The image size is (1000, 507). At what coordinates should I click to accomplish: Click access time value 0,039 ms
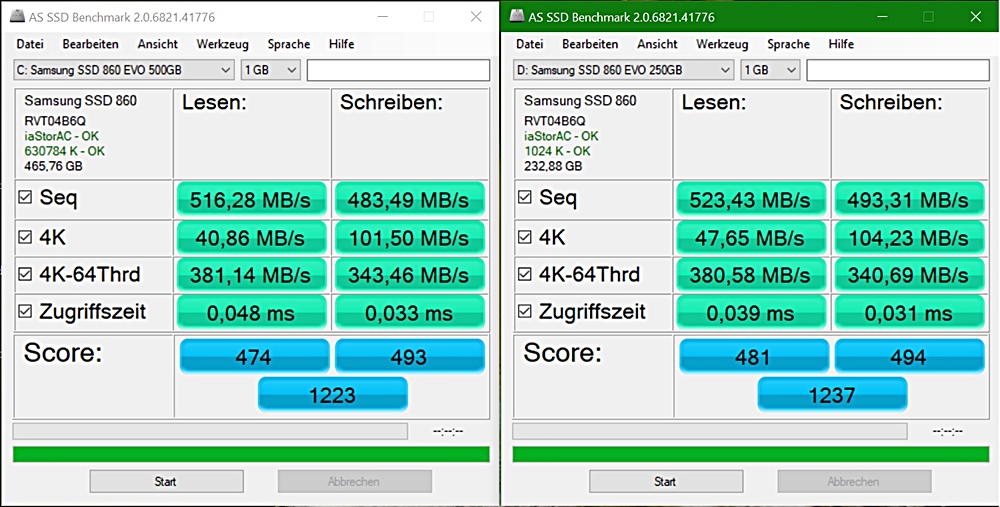[x=751, y=312]
